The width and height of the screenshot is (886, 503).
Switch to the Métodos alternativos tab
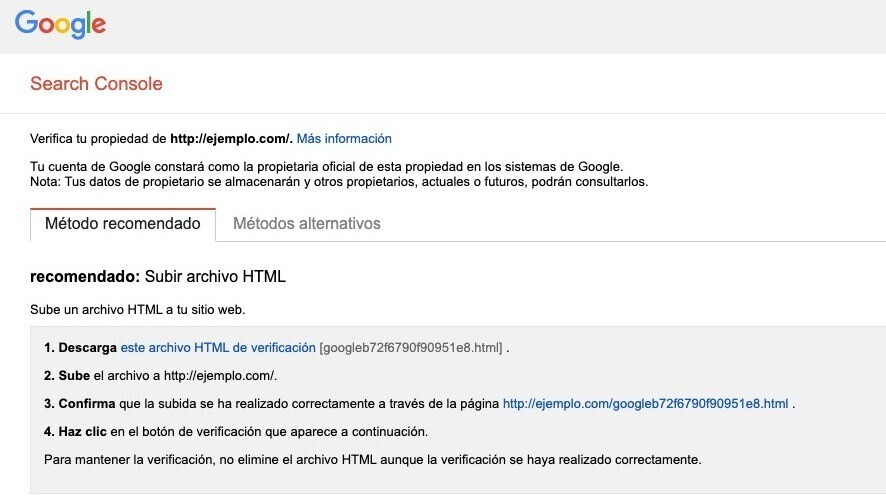coord(307,224)
